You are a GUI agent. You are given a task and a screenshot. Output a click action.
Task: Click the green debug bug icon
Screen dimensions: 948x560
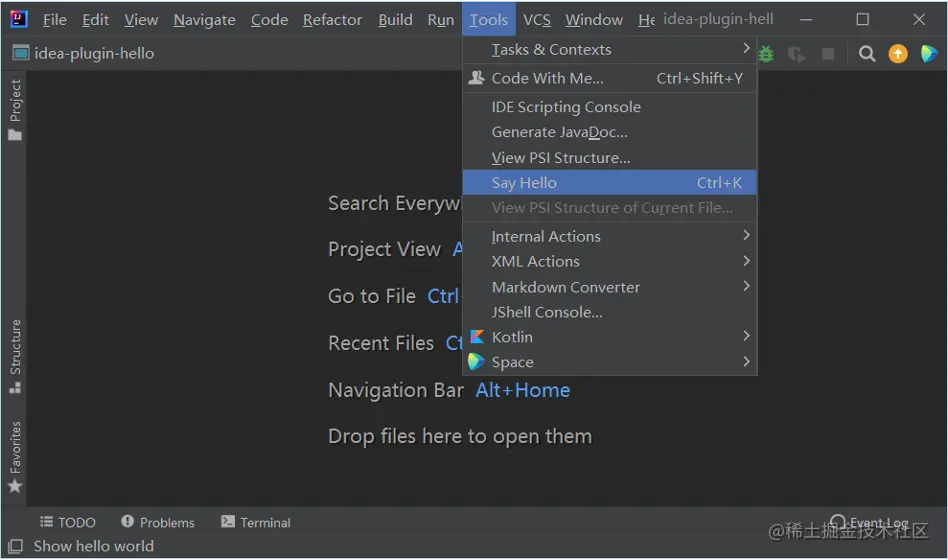(x=766, y=54)
